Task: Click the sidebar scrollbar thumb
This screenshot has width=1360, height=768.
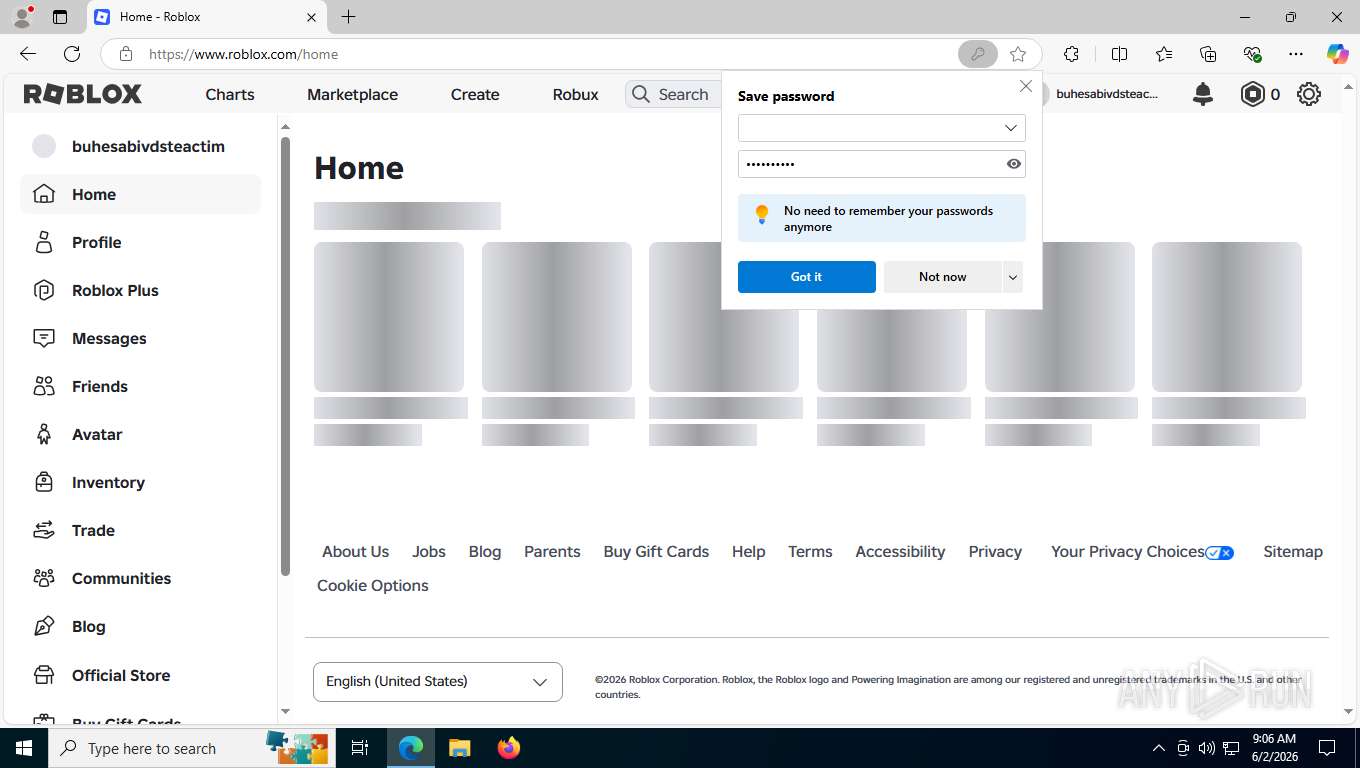Action: (x=285, y=356)
